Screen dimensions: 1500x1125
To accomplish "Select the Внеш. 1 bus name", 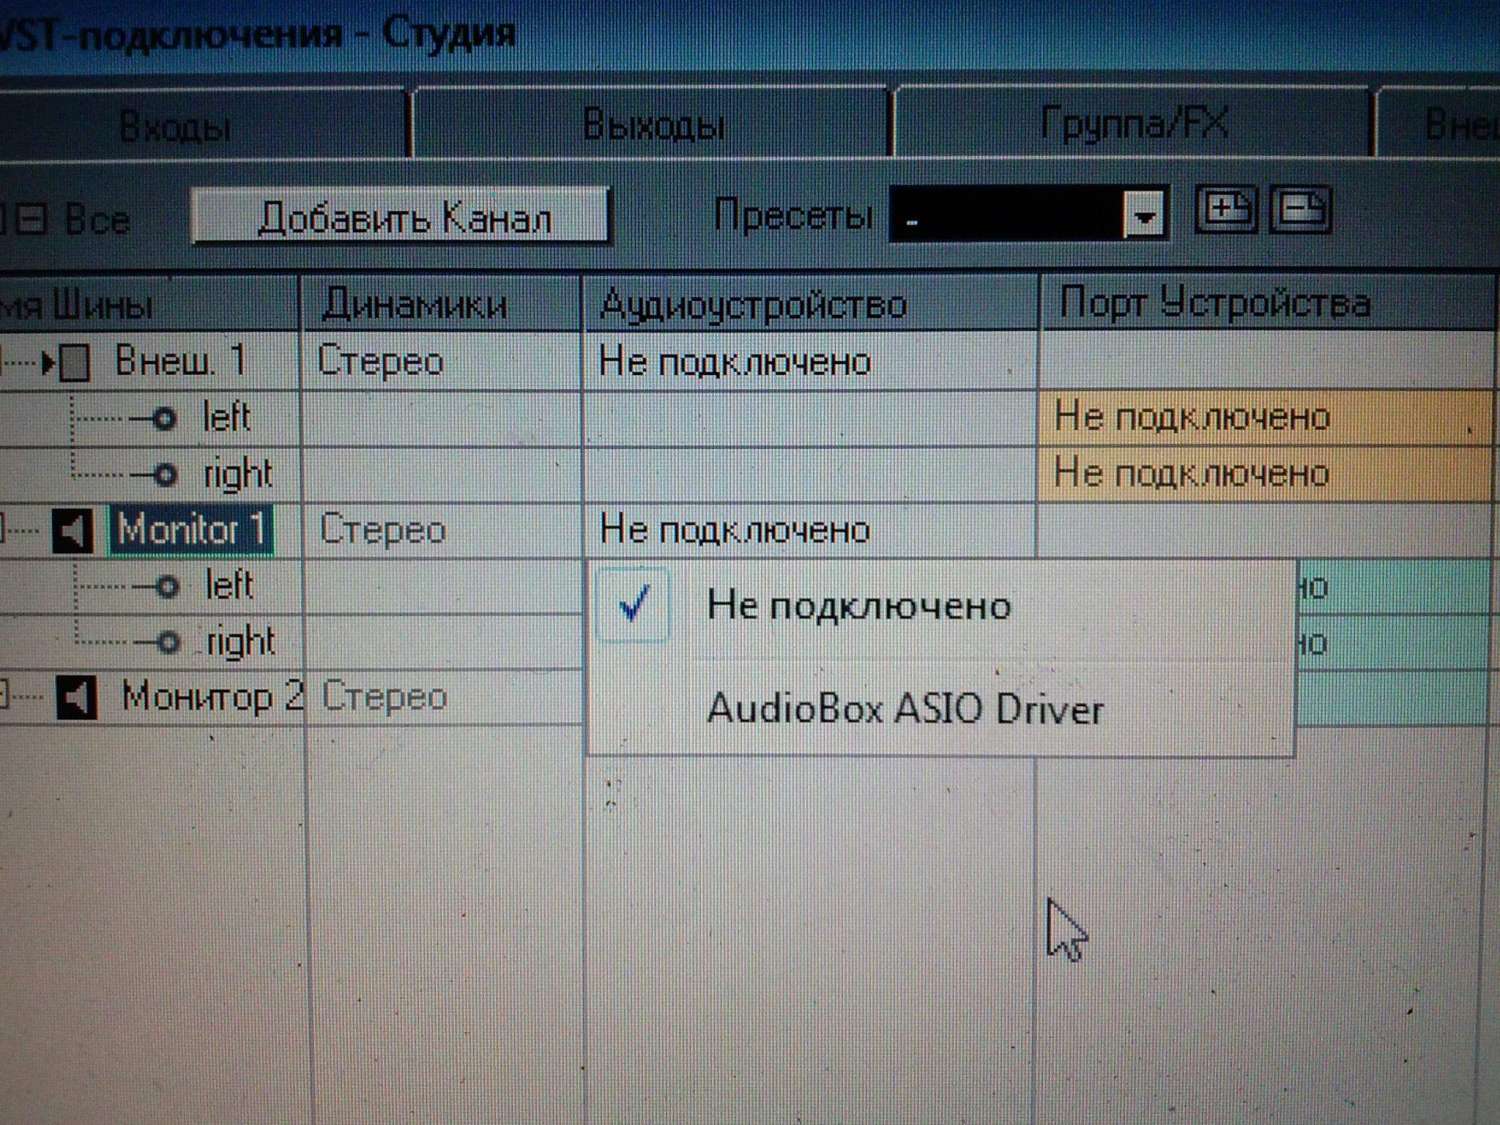I will tap(180, 361).
